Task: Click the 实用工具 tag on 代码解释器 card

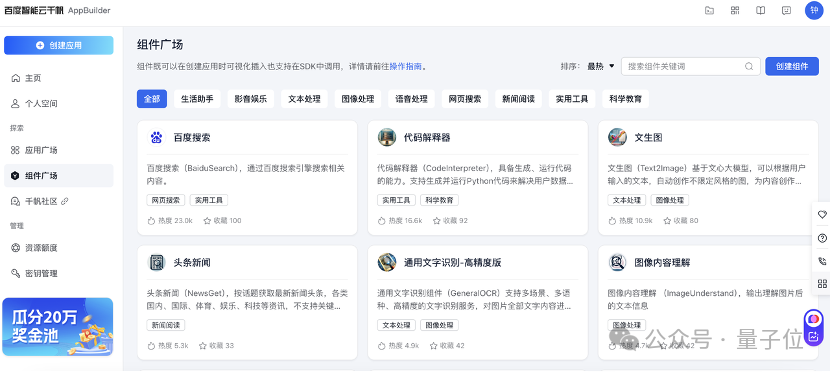Action: pyautogui.click(x=396, y=201)
